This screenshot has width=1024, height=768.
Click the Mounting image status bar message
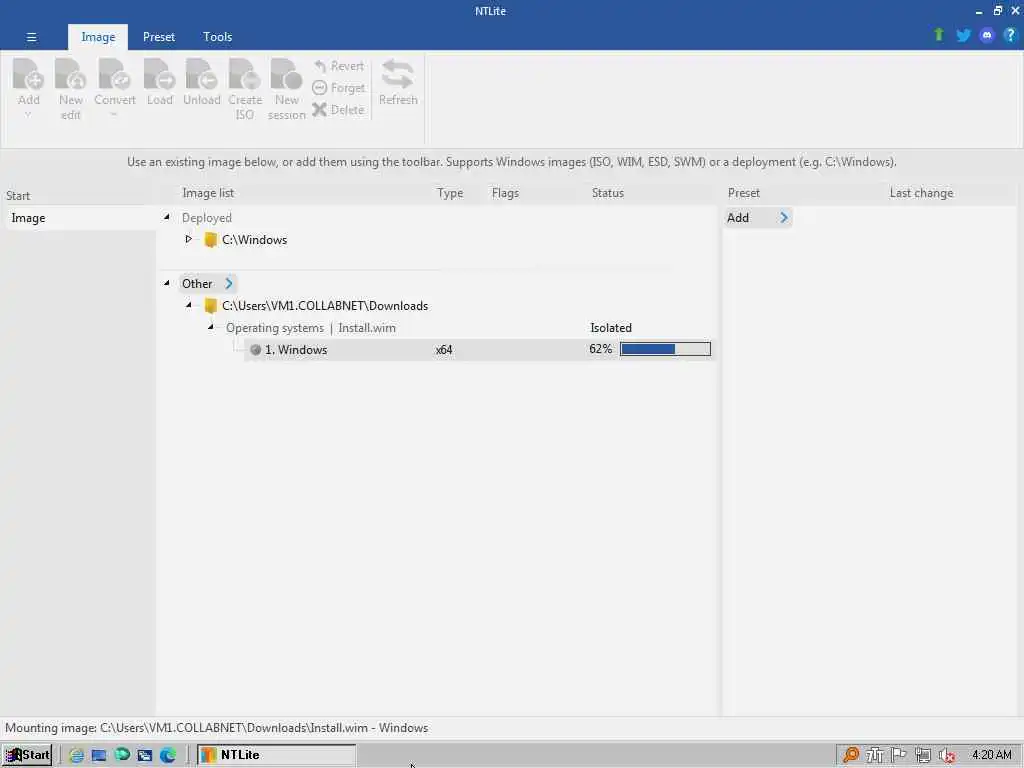pos(216,728)
